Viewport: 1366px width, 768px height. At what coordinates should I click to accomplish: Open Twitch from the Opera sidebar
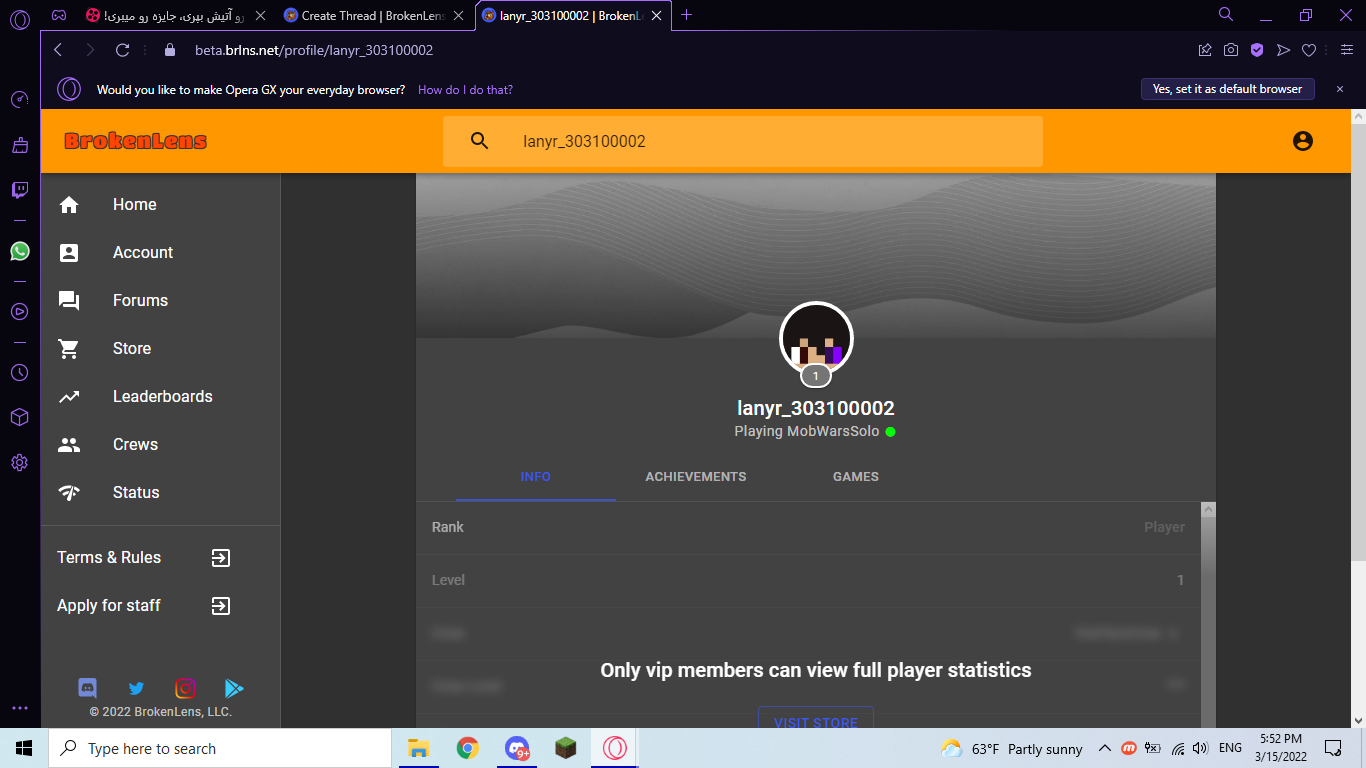tap(20, 190)
